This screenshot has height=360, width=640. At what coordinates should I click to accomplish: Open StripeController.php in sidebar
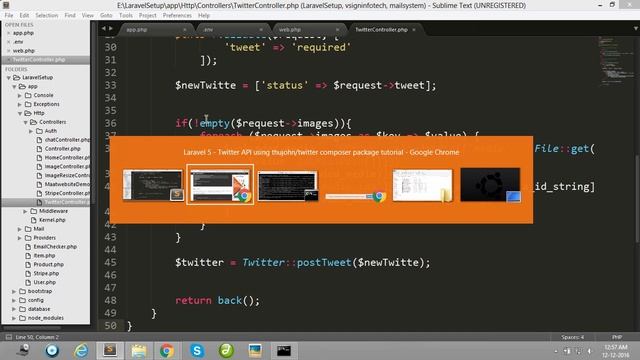[x=67, y=193]
